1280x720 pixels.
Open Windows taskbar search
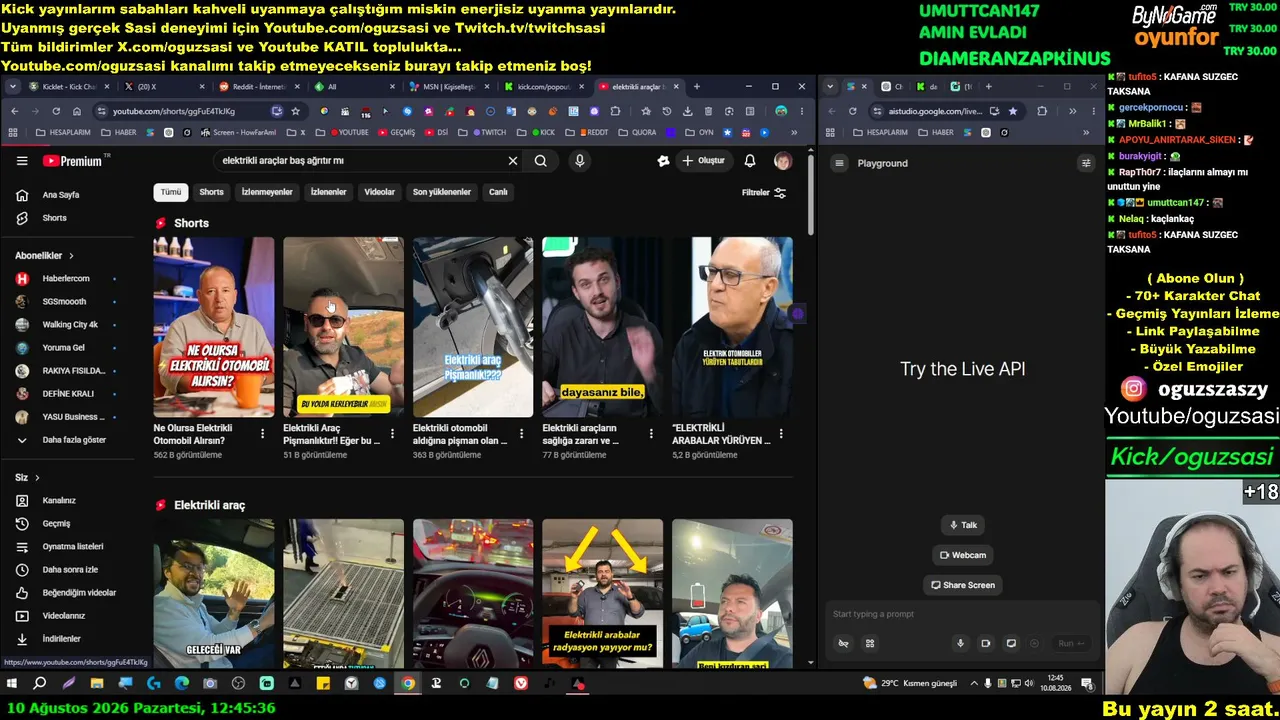pyautogui.click(x=40, y=684)
